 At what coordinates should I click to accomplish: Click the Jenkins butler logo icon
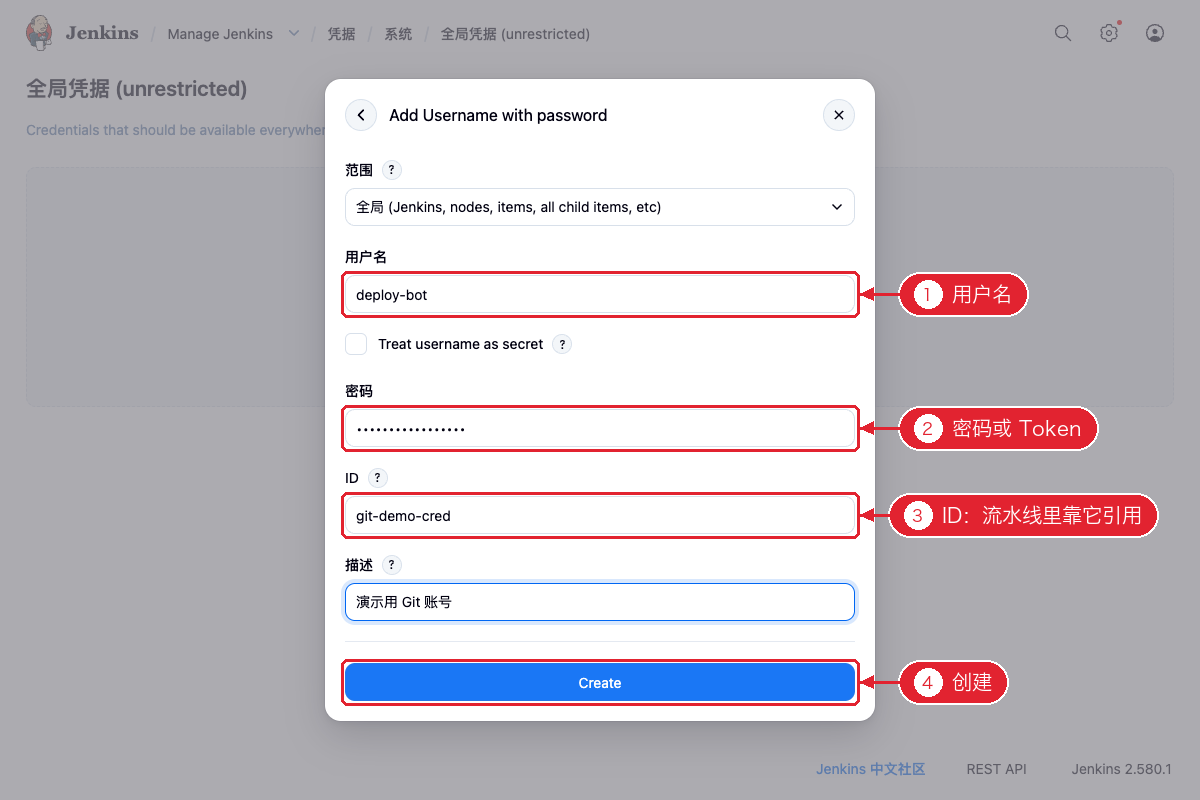click(x=39, y=33)
